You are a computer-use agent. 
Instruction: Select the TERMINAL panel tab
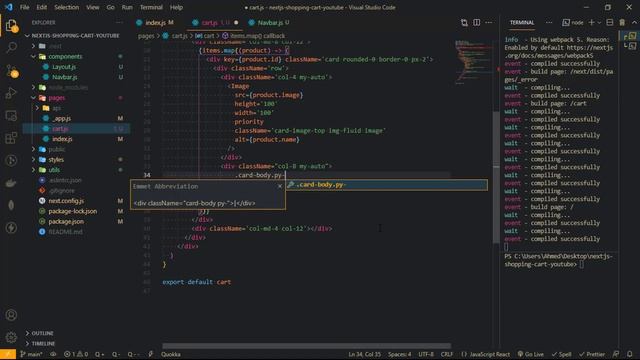(x=522, y=22)
